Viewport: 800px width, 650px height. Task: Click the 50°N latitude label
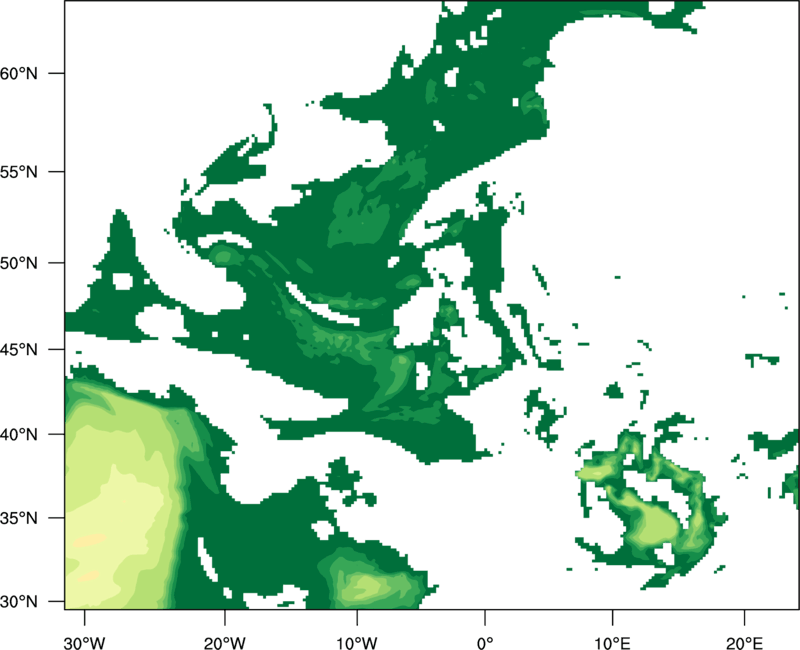click(19, 263)
